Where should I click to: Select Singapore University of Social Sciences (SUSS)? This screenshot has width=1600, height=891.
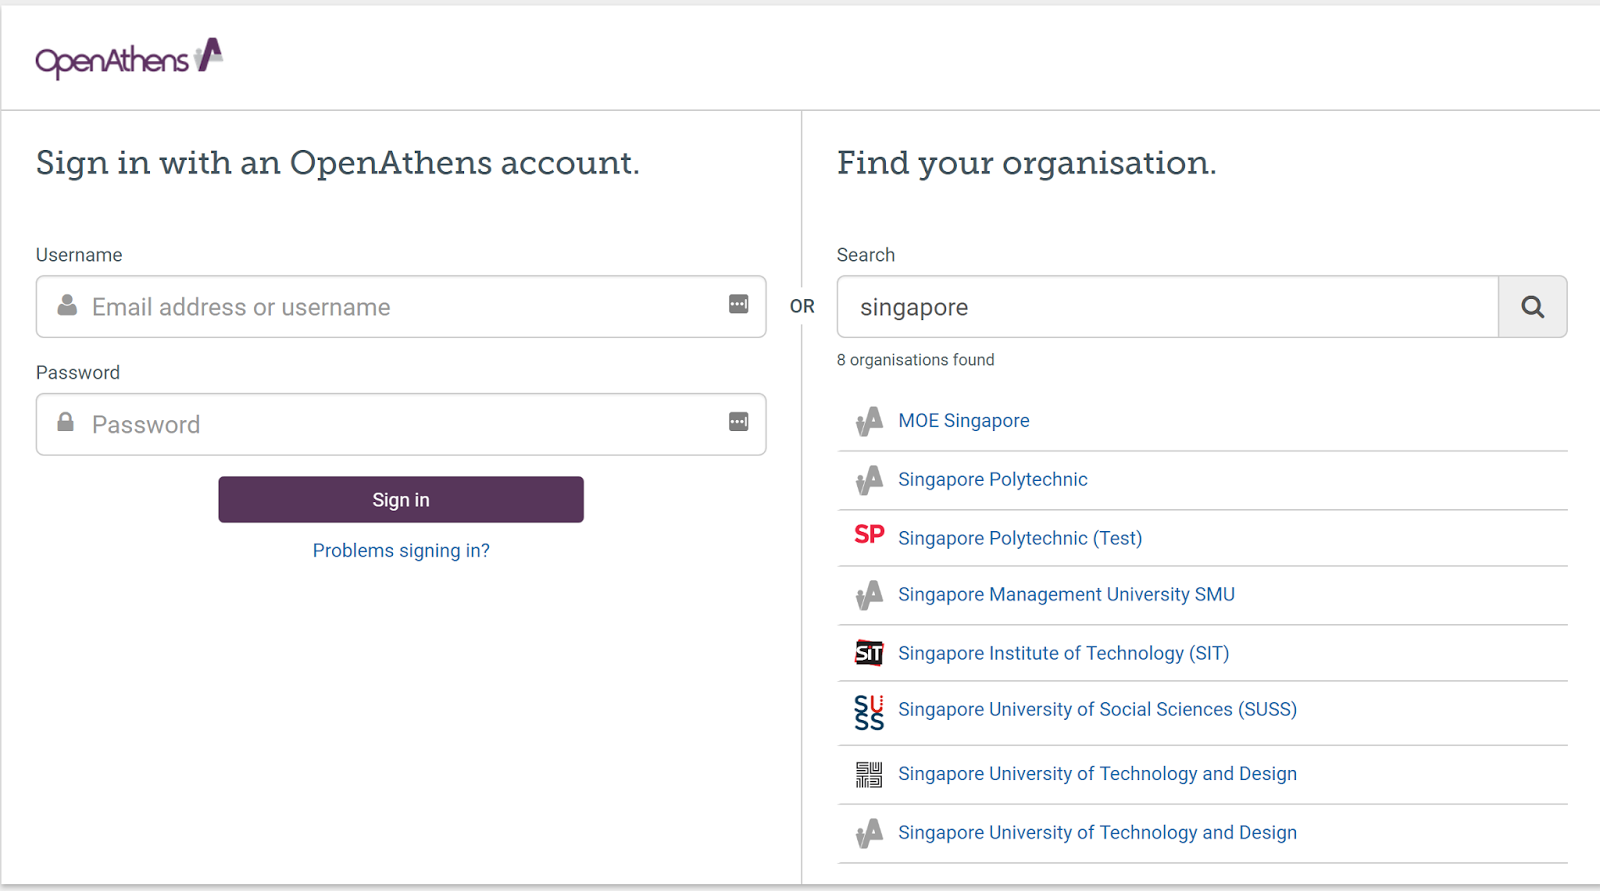pyautogui.click(x=1097, y=710)
